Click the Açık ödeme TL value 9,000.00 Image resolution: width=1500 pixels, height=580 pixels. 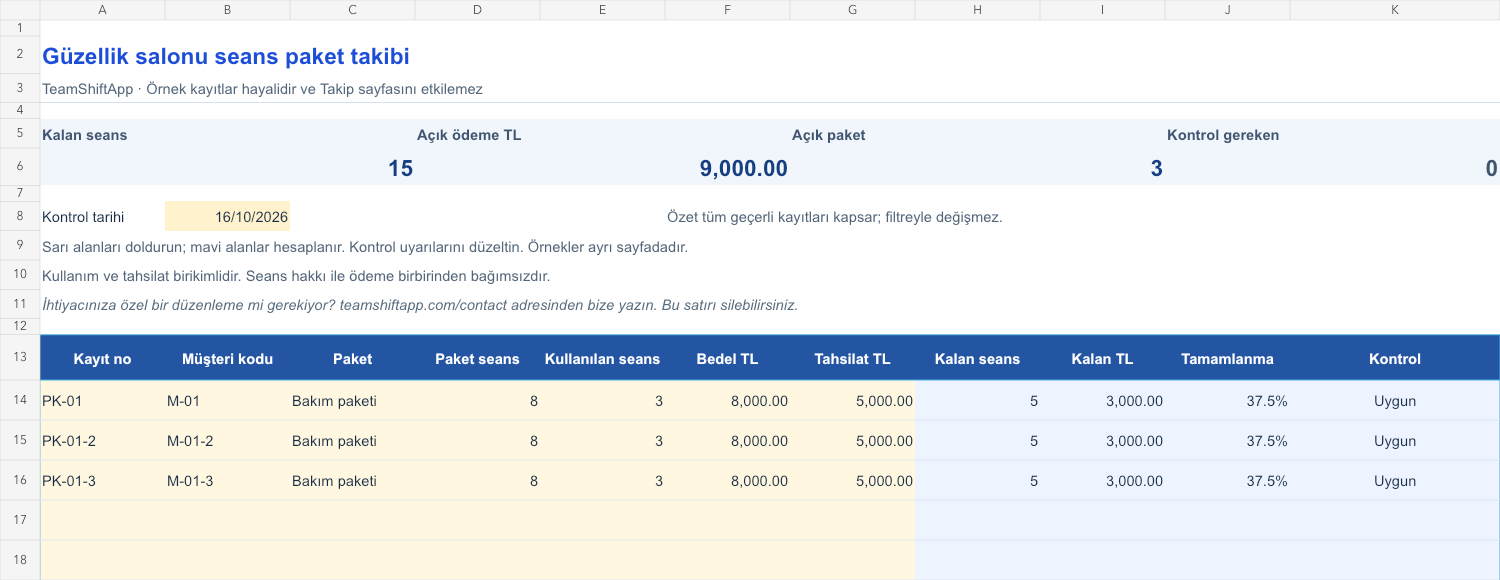[x=744, y=168]
